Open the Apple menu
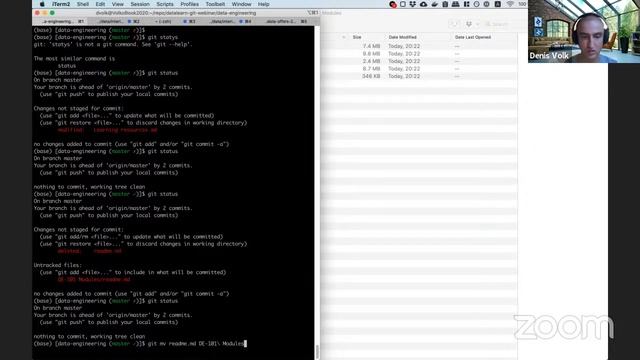Image resolution: width=640 pixels, height=360 pixels. tap(42, 4)
